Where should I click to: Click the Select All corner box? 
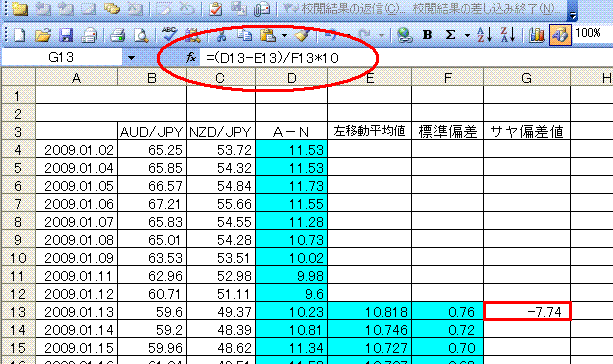pyautogui.click(x=19, y=77)
